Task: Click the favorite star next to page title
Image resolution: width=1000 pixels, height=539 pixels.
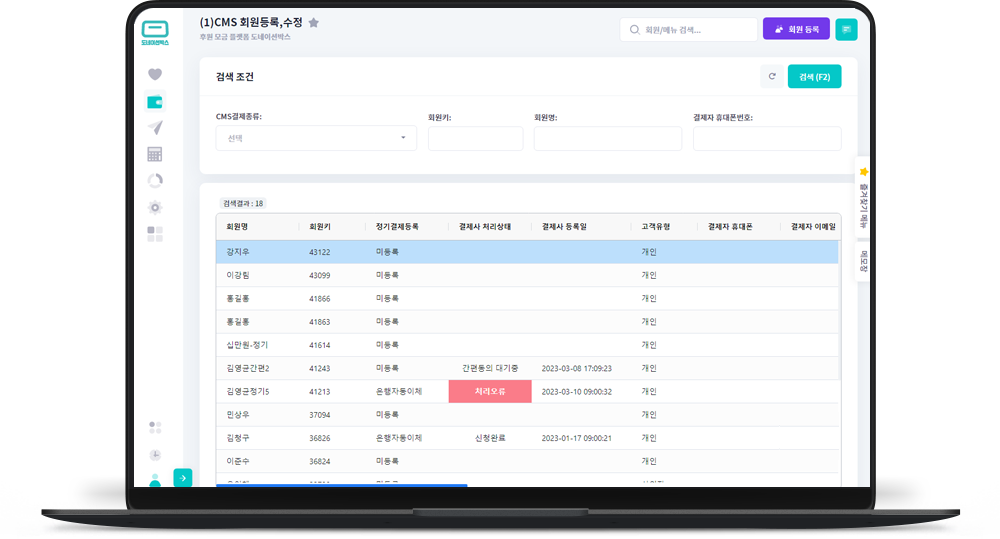Action: click(x=313, y=22)
